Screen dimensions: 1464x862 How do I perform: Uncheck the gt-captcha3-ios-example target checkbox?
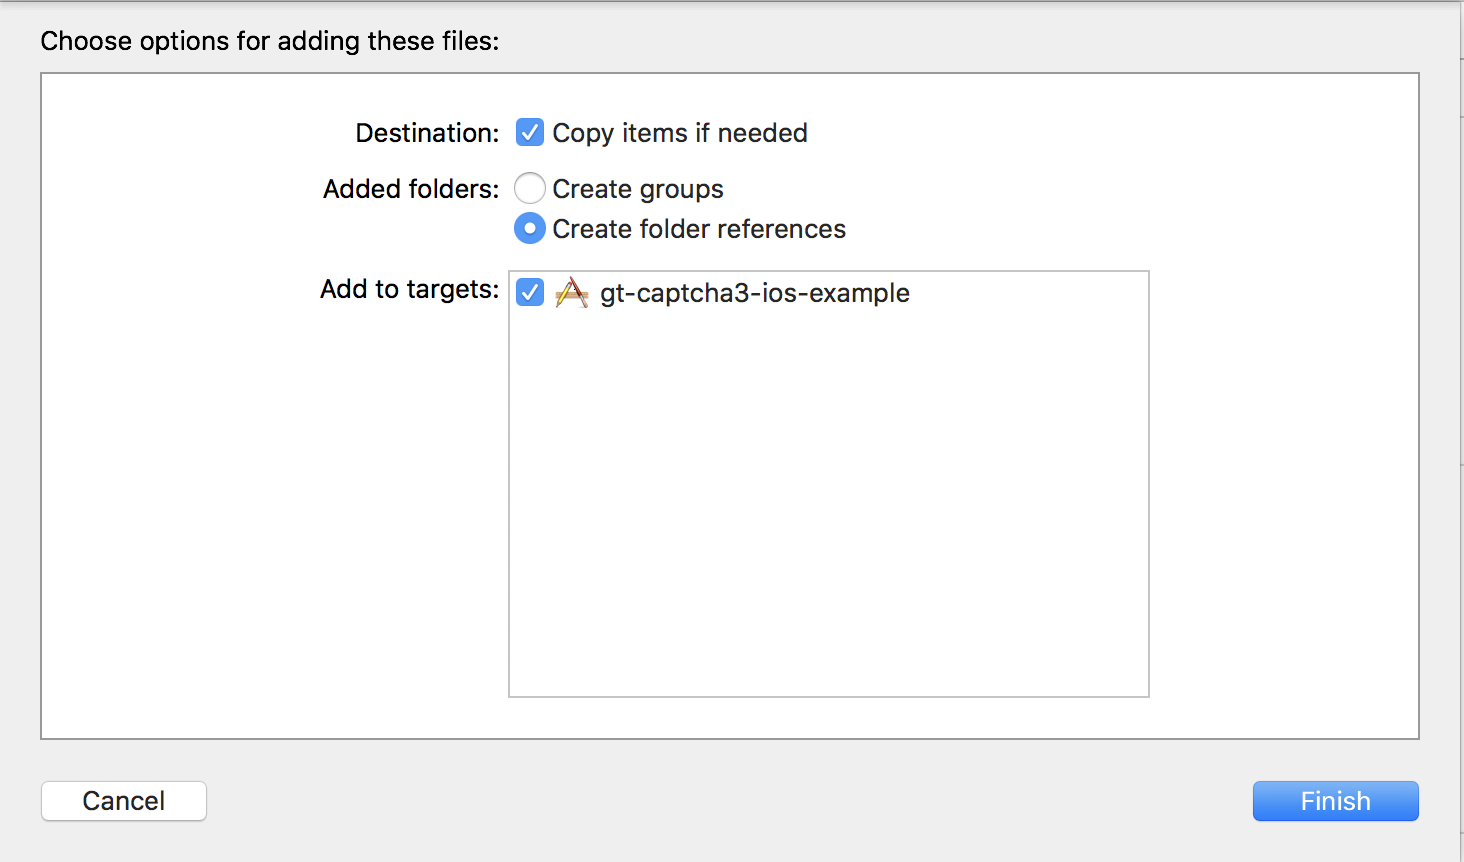pos(530,293)
